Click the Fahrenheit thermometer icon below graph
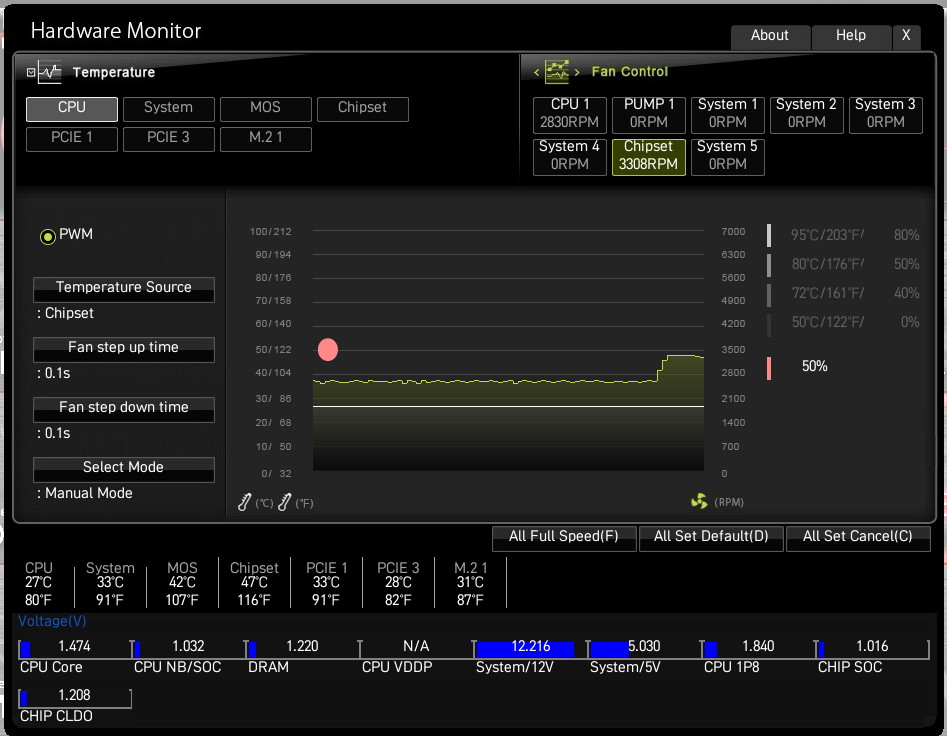947x736 pixels. tap(284, 502)
